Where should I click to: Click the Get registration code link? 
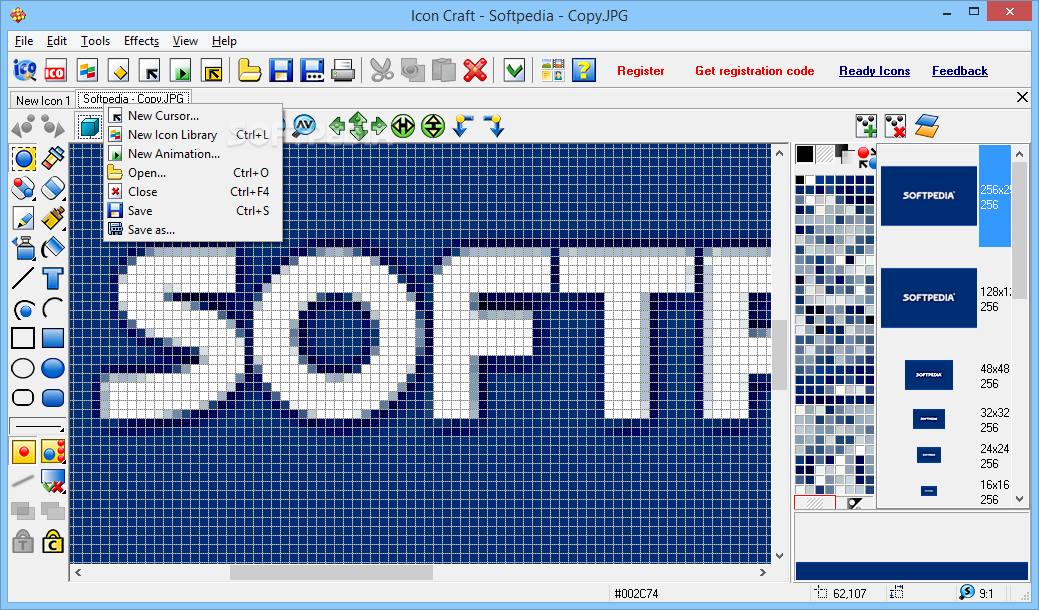[x=754, y=71]
